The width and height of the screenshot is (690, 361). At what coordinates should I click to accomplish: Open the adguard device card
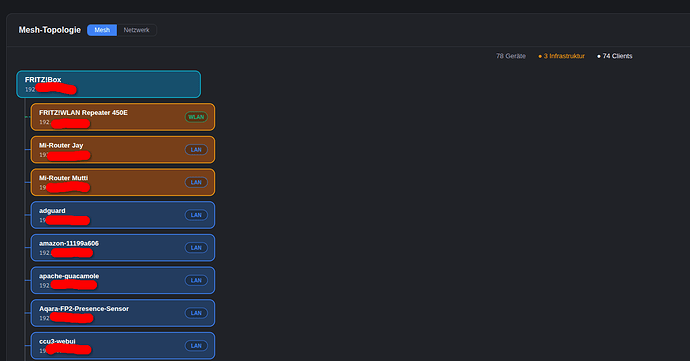pyautogui.click(x=123, y=215)
